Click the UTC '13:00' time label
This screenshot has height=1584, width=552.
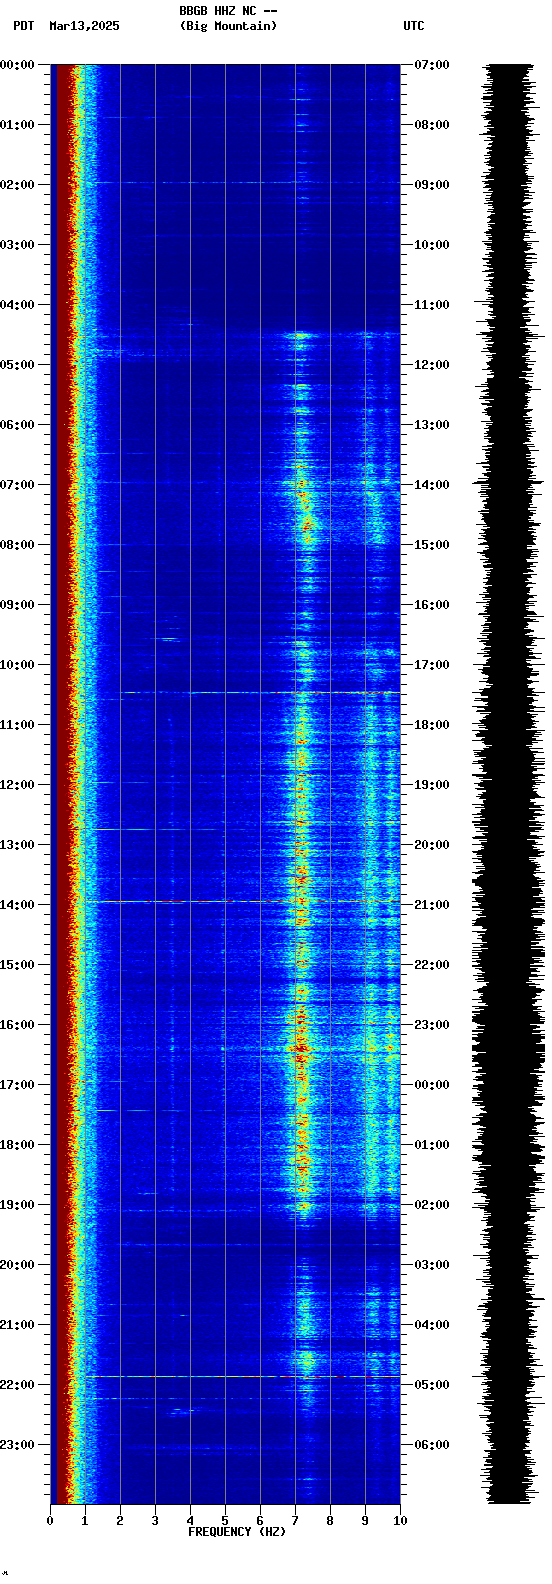tap(432, 425)
